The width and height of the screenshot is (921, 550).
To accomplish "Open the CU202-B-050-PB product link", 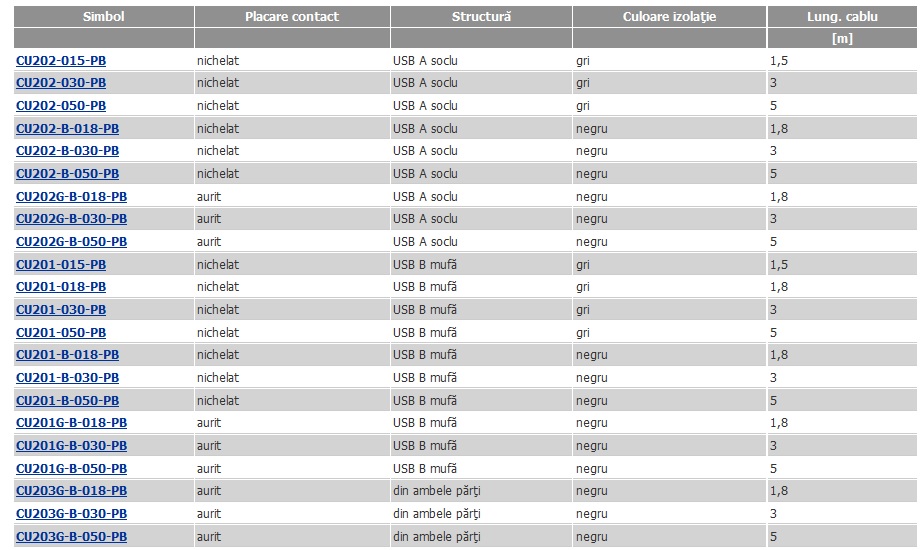I will [68, 174].
